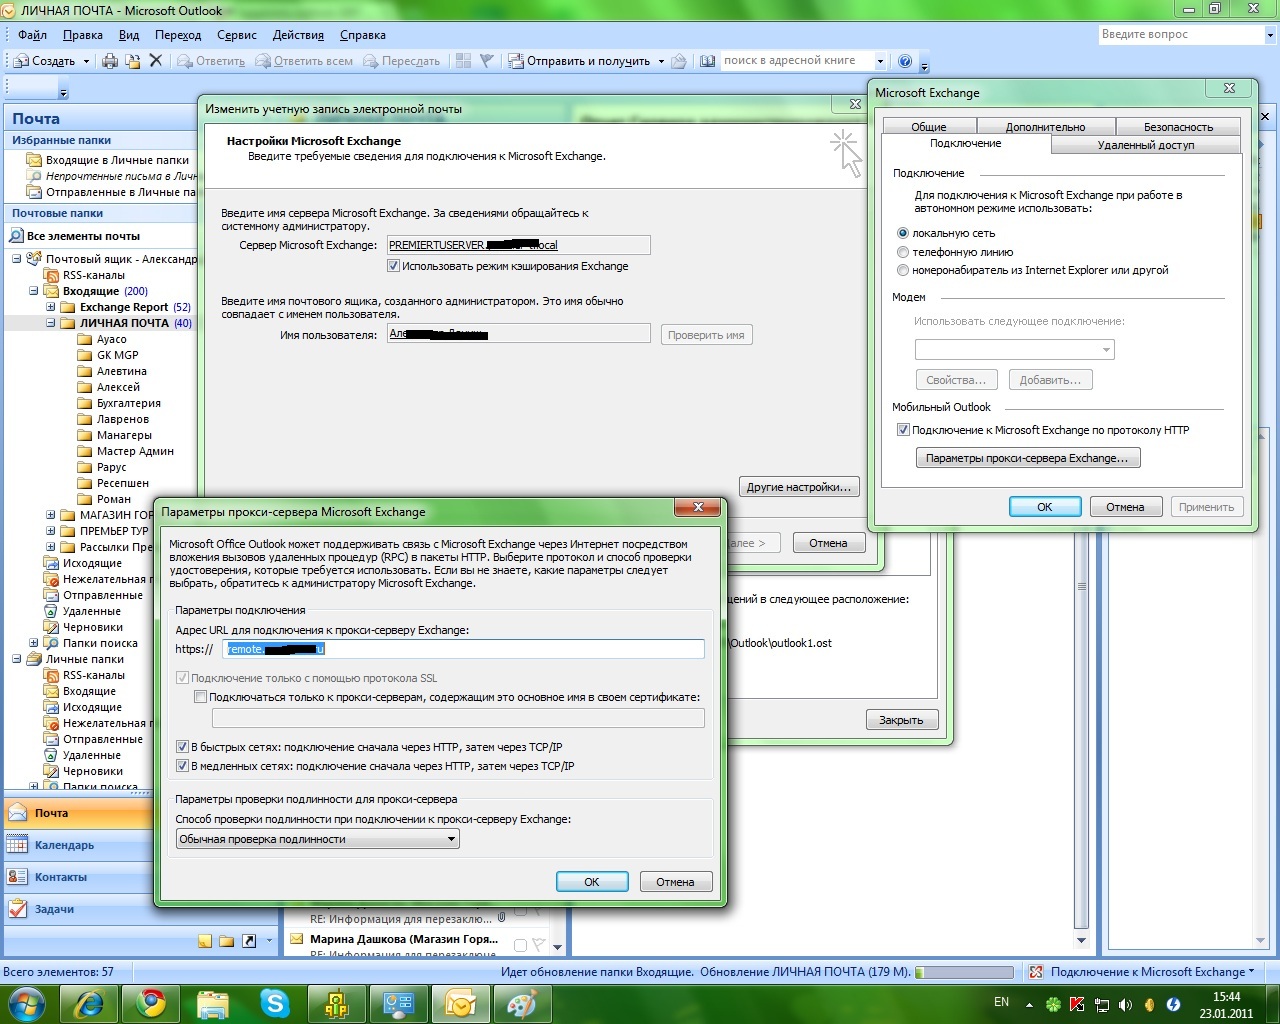Click the network connection tray icon

[1101, 1004]
